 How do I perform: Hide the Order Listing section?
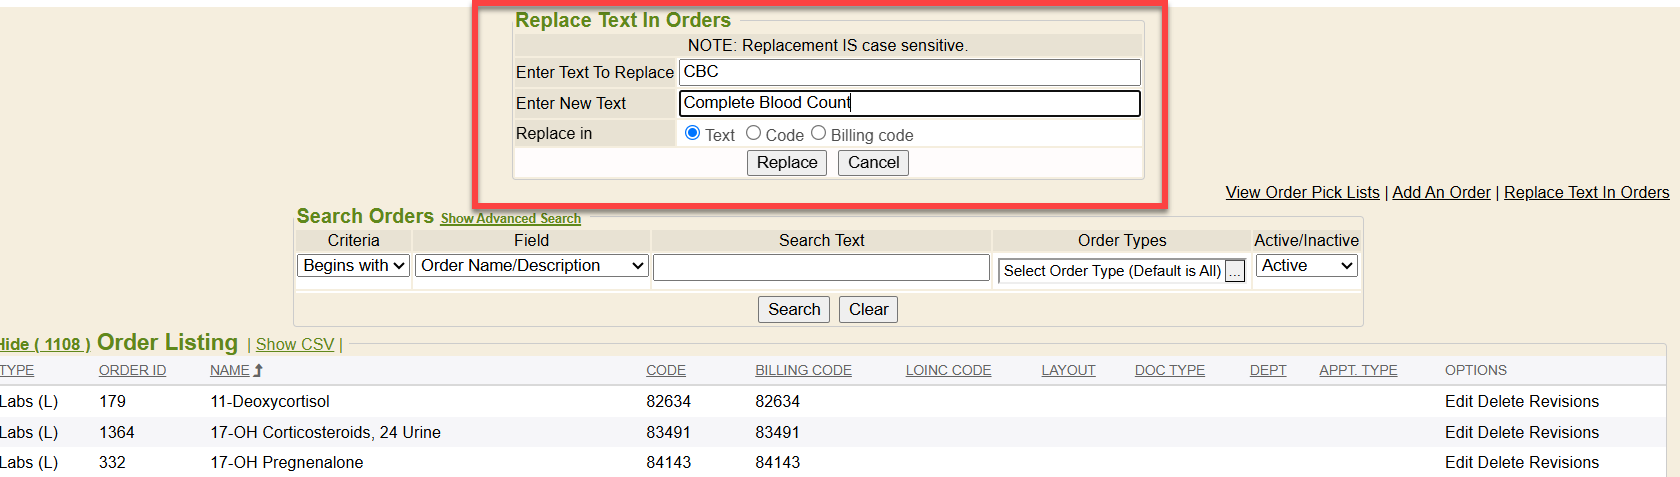point(45,344)
